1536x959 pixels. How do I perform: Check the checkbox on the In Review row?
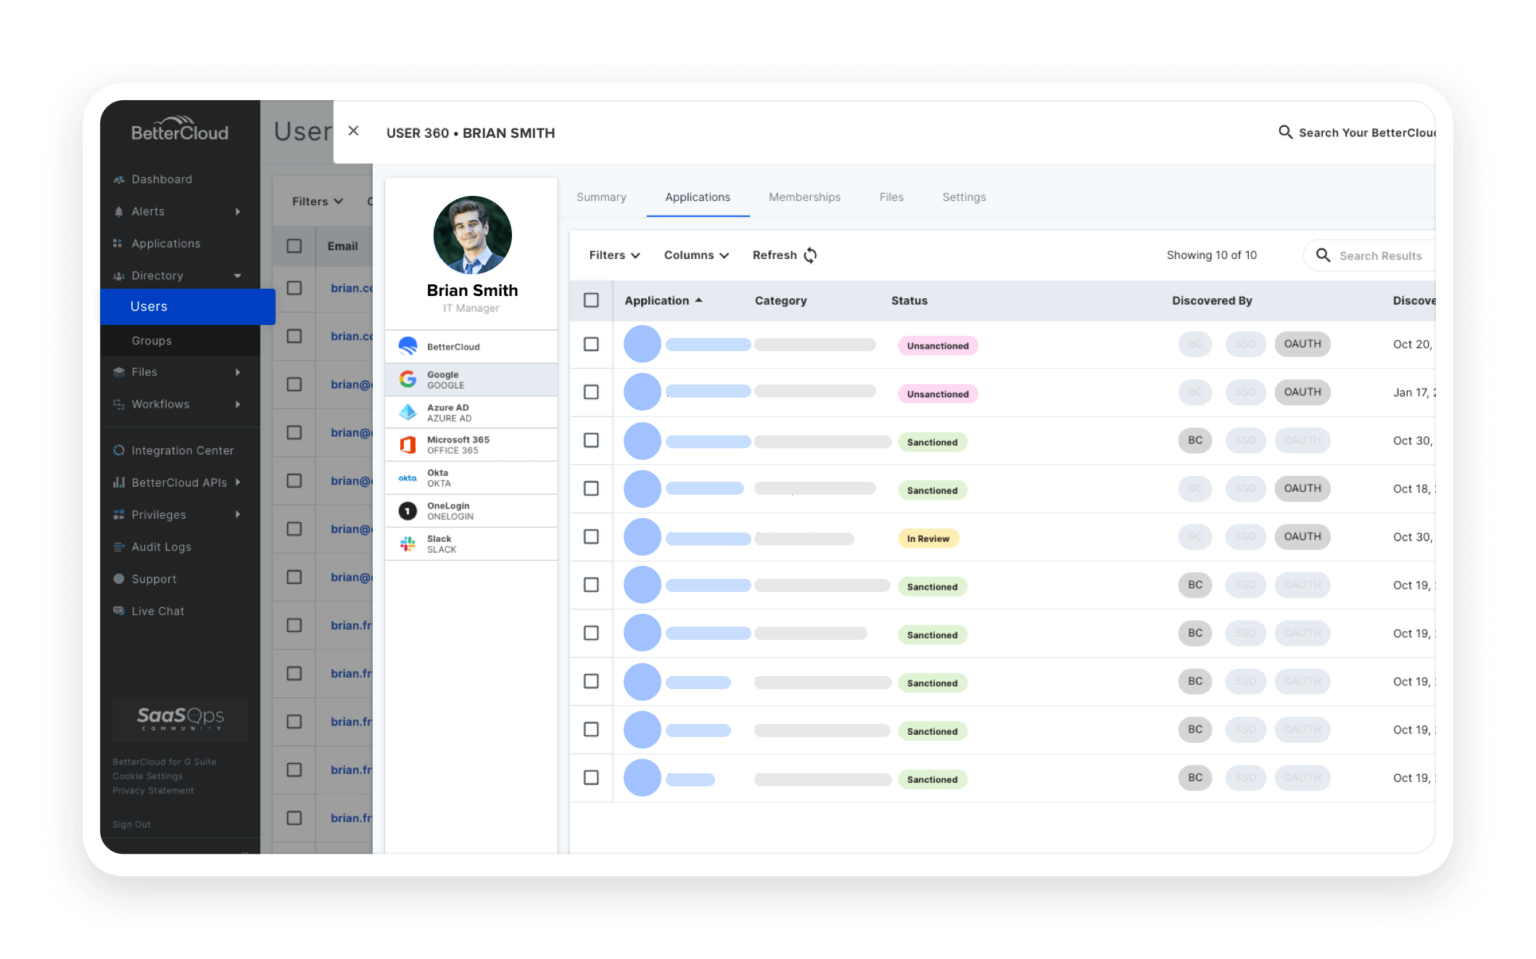point(591,537)
